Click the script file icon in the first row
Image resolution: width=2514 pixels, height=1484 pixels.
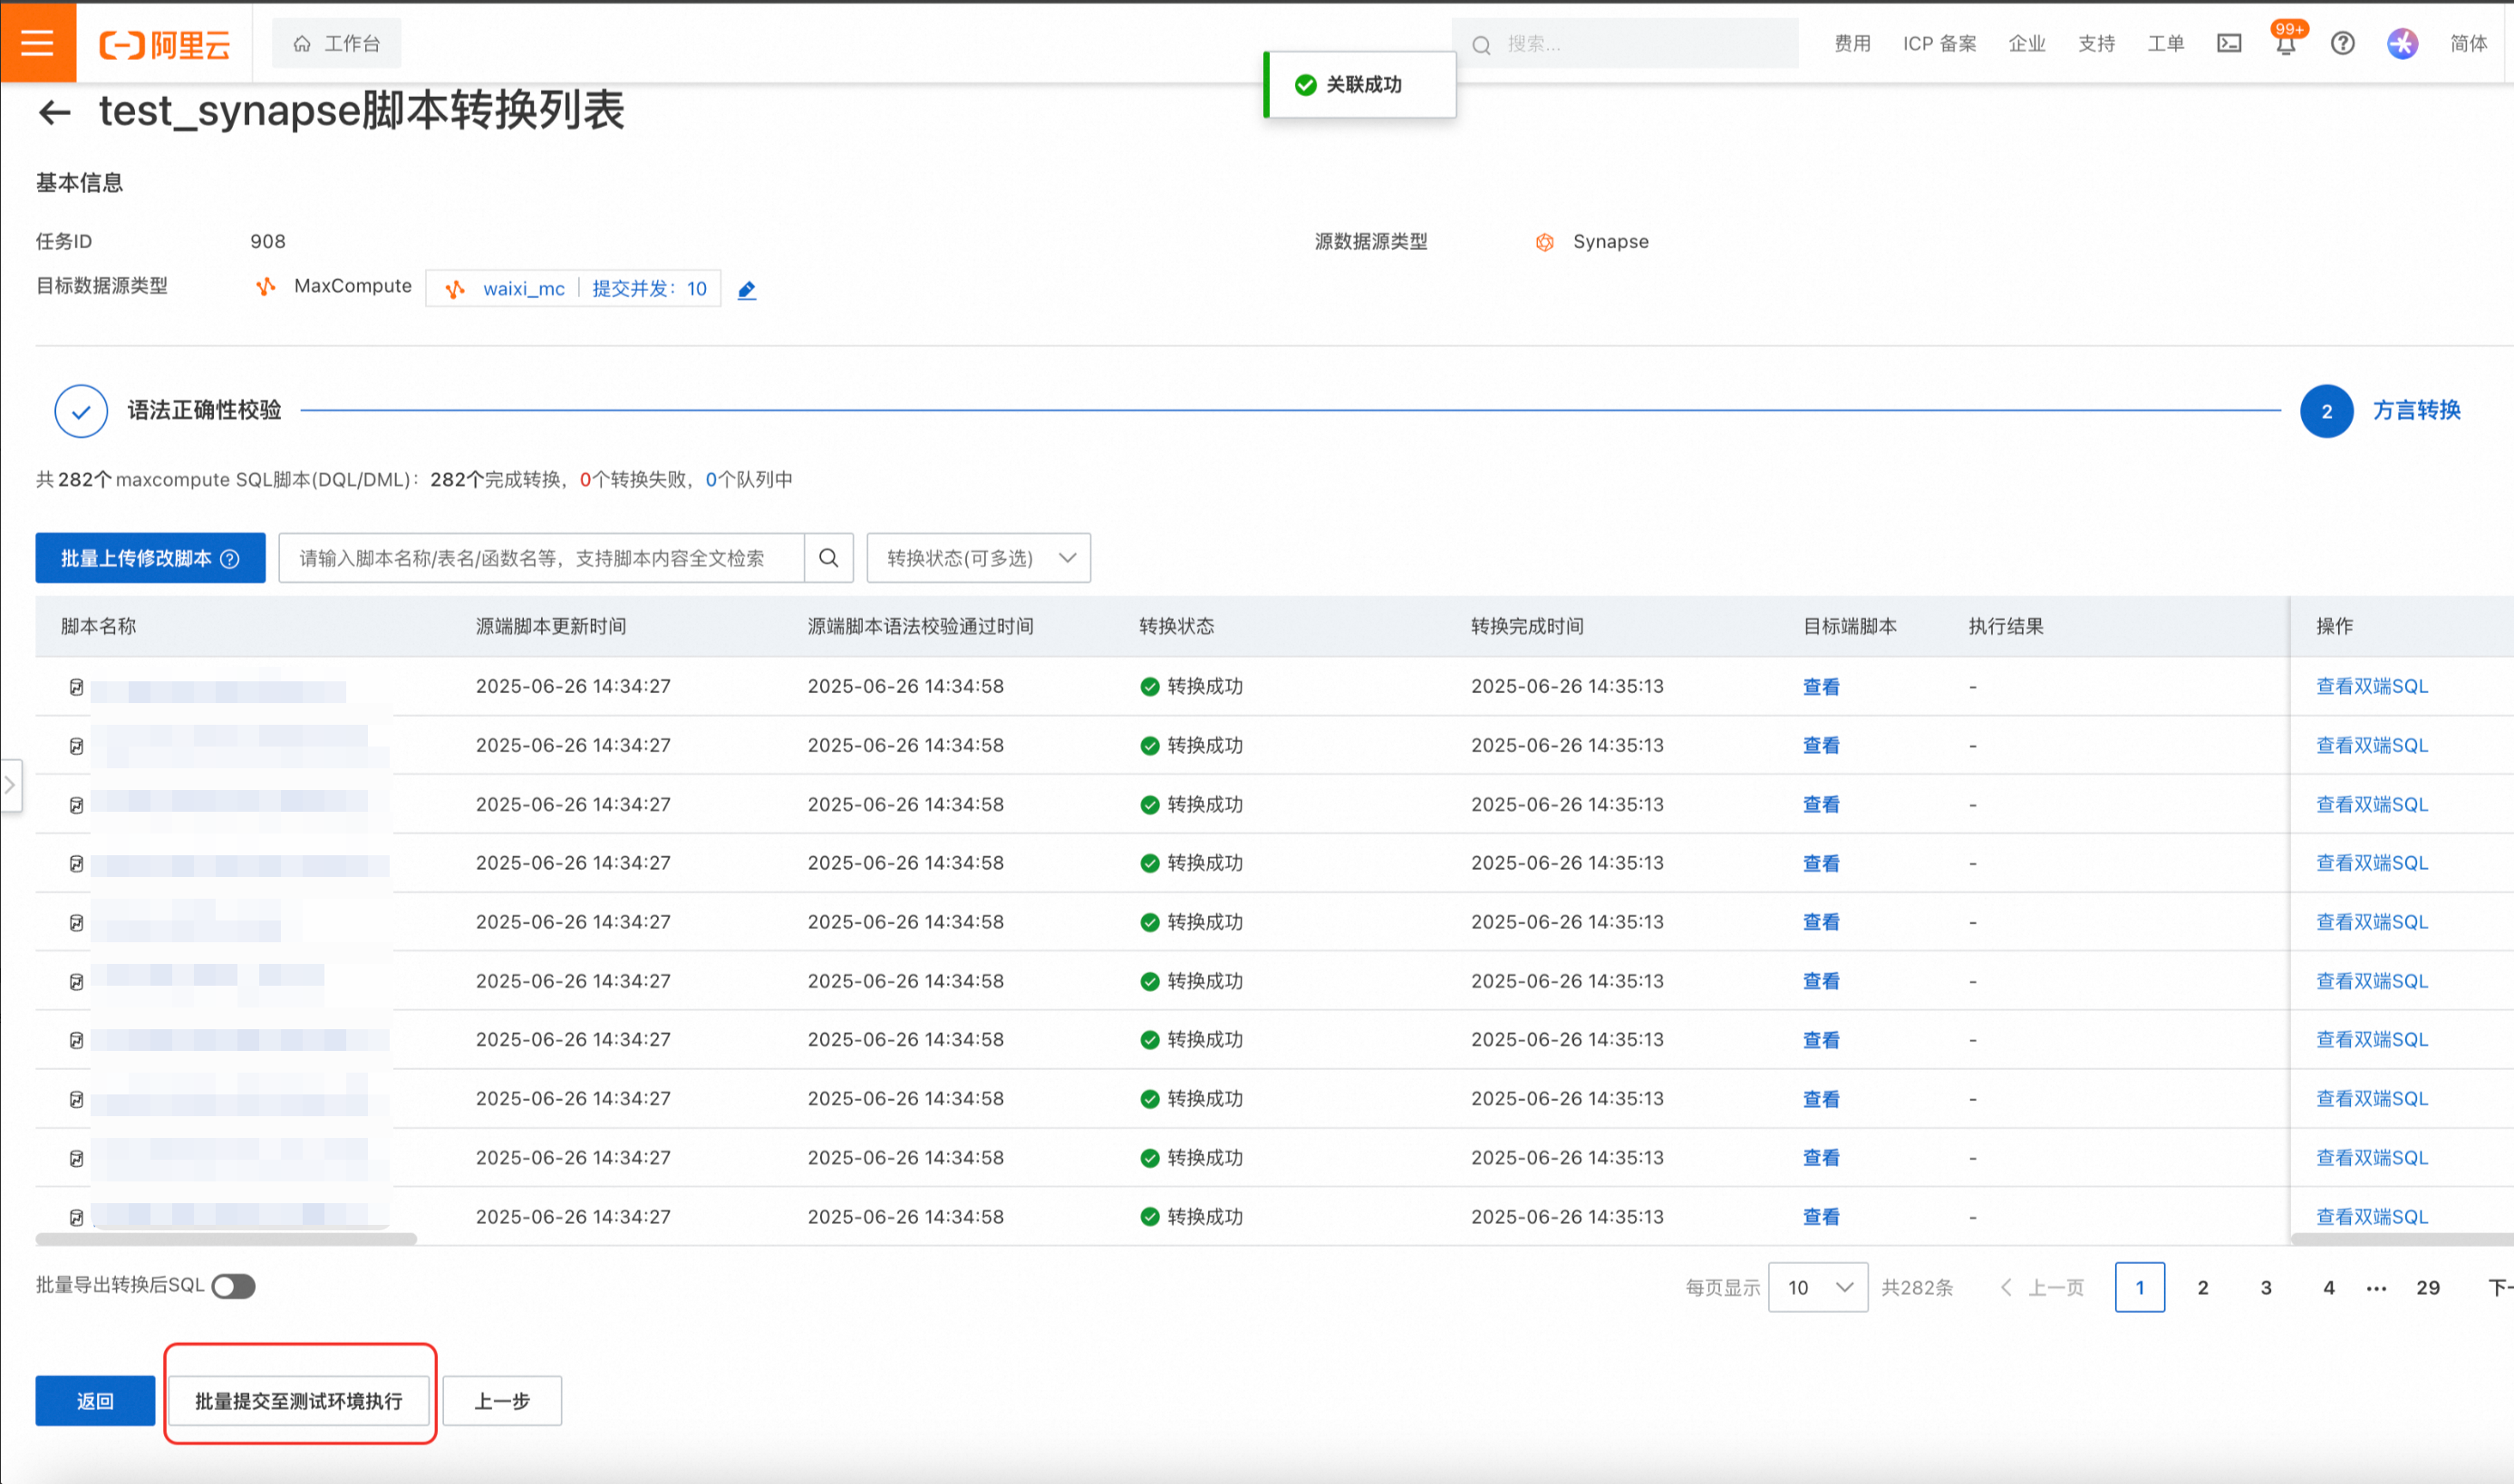pyautogui.click(x=76, y=687)
